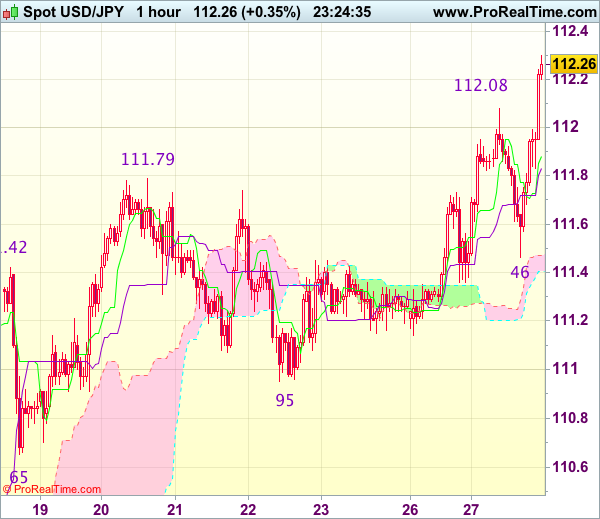Click the 111 price axis label
Image resolution: width=600 pixels, height=519 pixels.
pyautogui.click(x=565, y=369)
